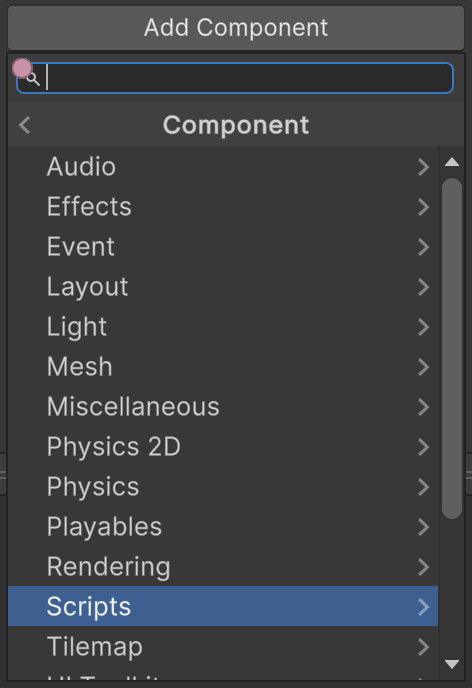Go back using the left chevron
This screenshot has height=688, width=472.
pyautogui.click(x=25, y=125)
